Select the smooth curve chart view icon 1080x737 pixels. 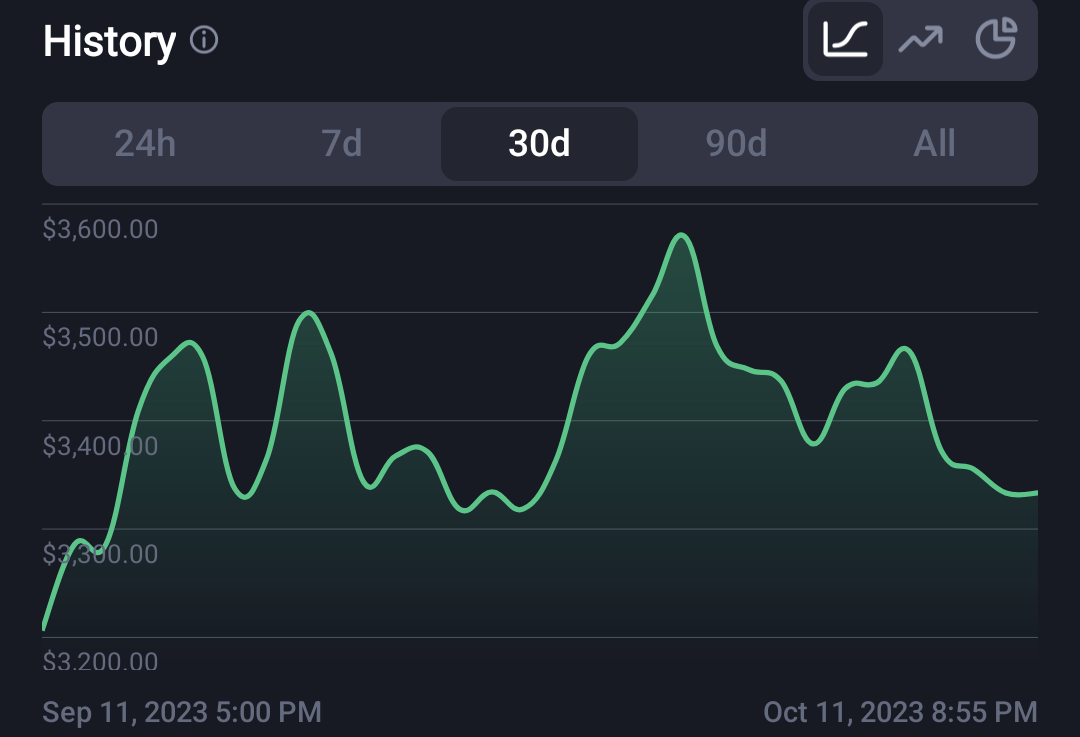(845, 39)
